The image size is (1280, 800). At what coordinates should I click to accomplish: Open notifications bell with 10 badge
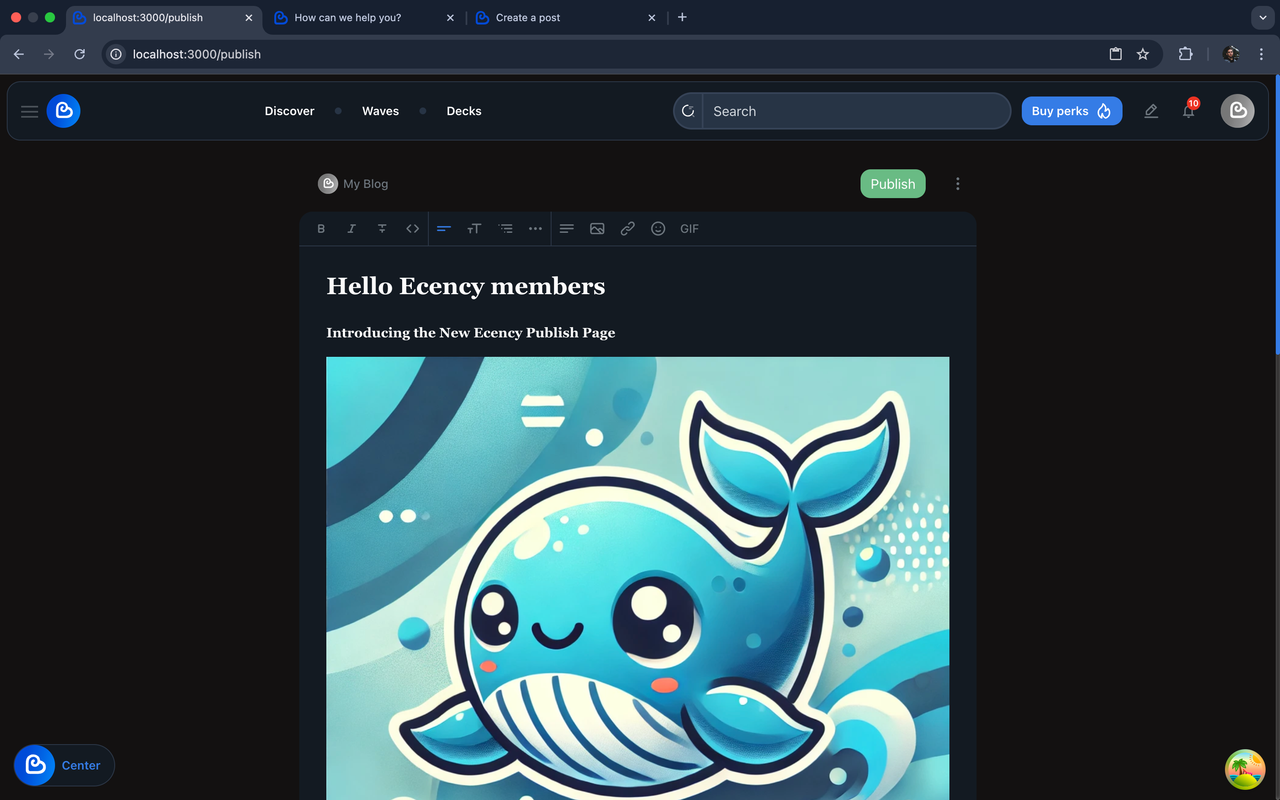1189,110
